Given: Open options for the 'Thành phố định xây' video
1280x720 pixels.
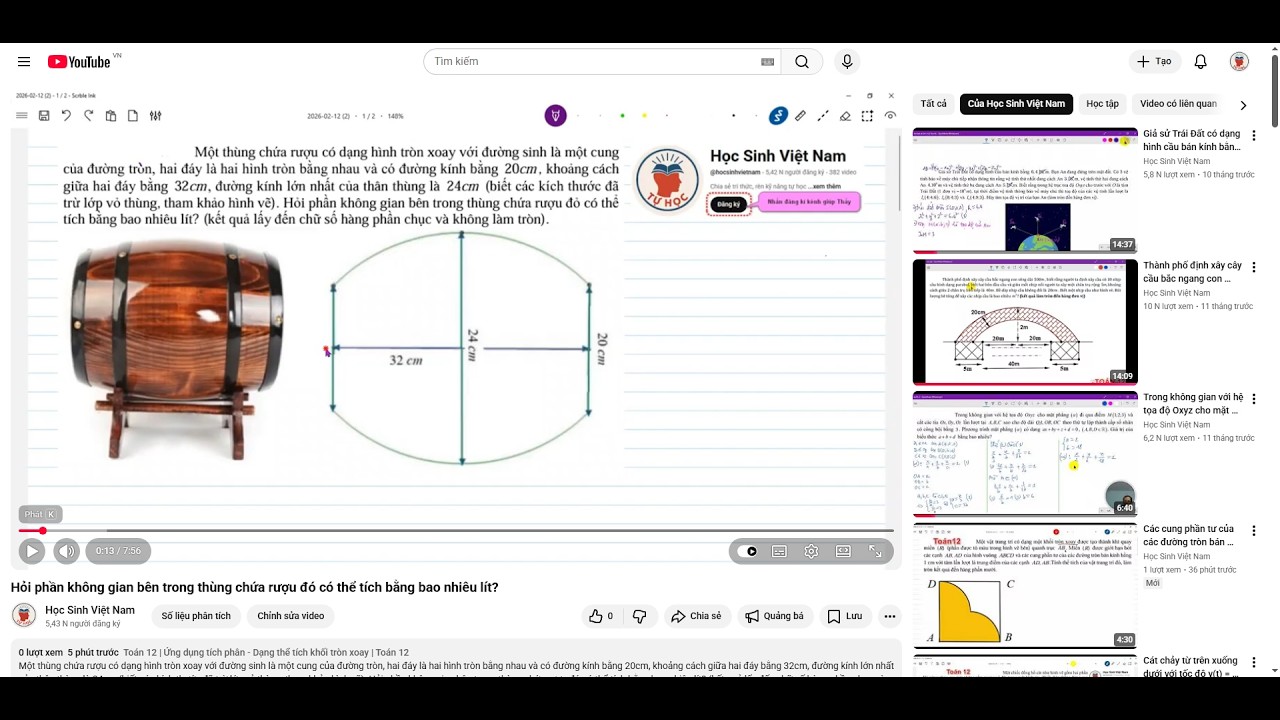Looking at the screenshot, I should pyautogui.click(x=1254, y=267).
